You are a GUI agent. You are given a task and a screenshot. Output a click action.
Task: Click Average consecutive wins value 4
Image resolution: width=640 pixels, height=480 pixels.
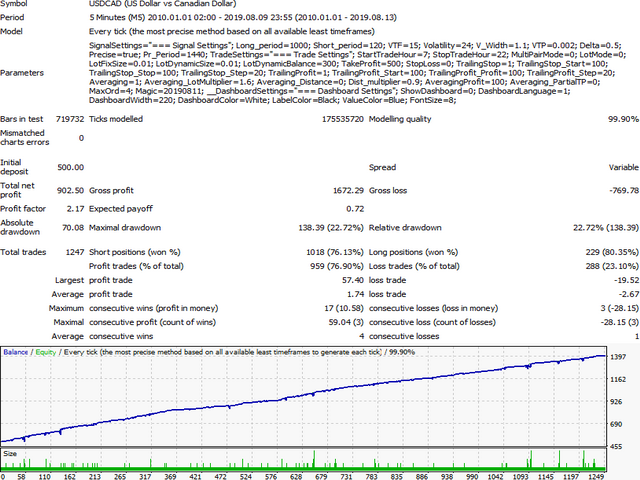point(362,337)
